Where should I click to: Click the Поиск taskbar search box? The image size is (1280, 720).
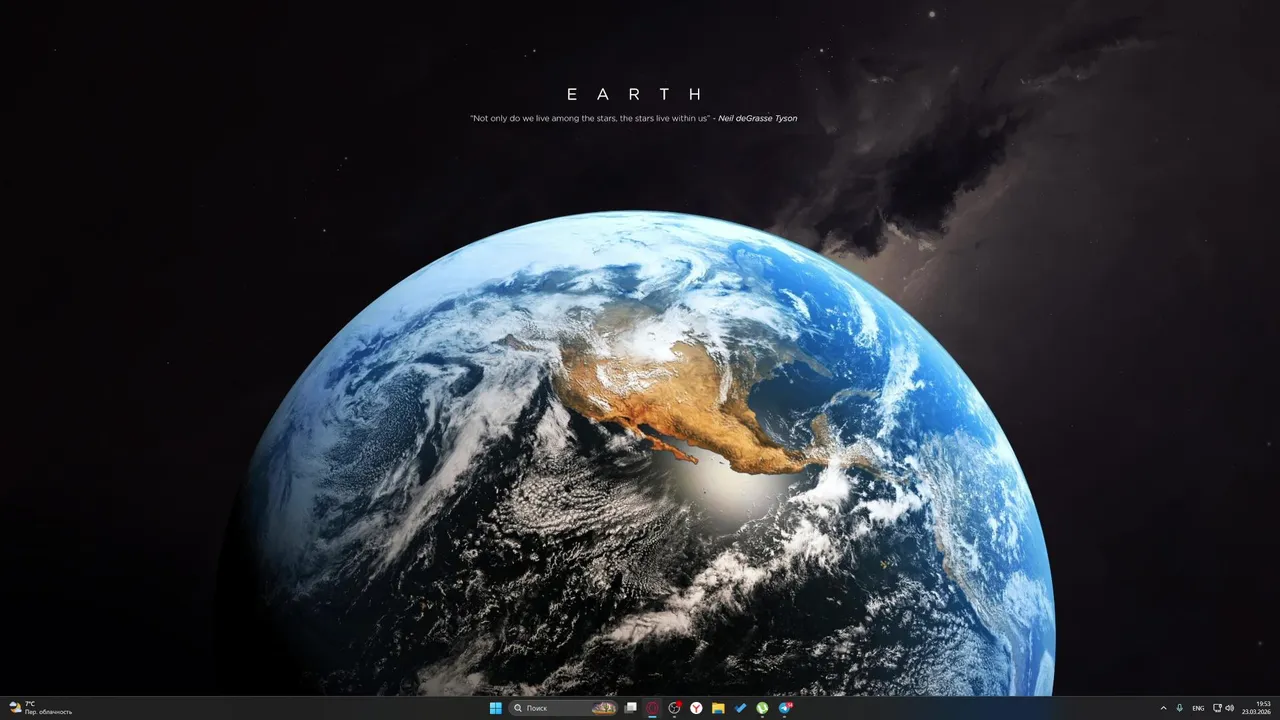(563, 708)
